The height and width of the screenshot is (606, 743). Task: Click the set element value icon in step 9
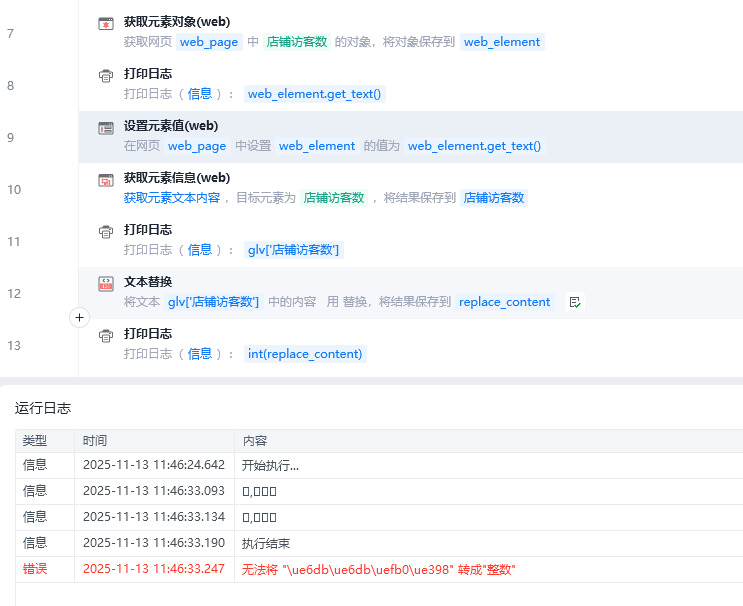(x=106, y=128)
